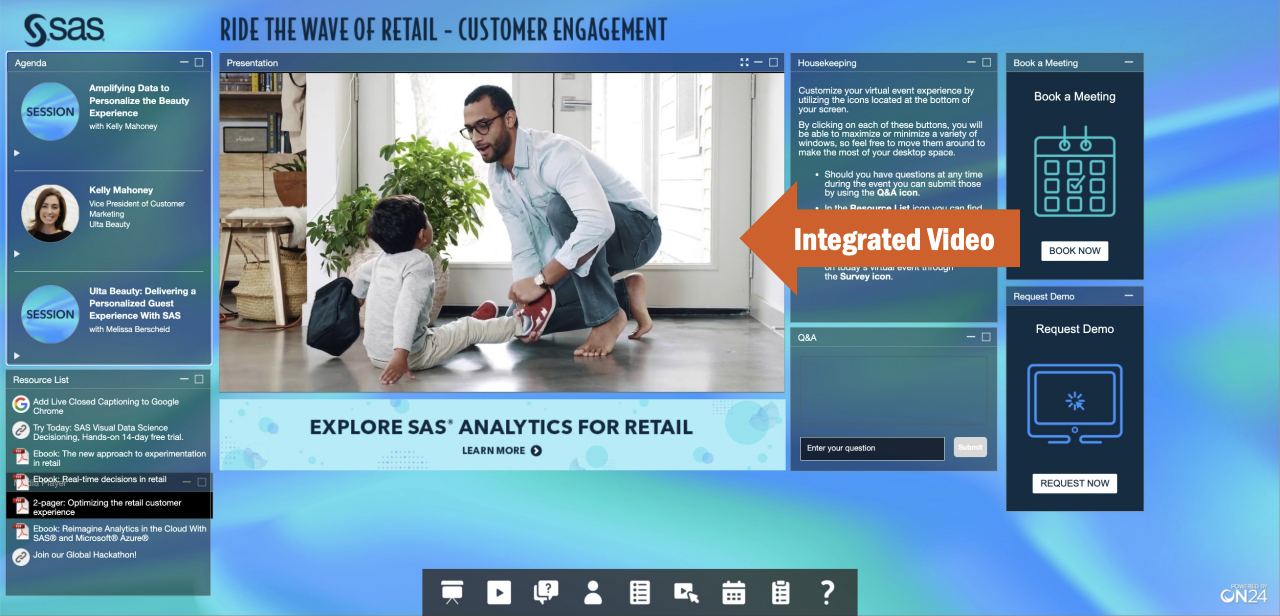Click PDF icon for experimentation in retail ebook
This screenshot has width=1280, height=616.
[x=21, y=457]
